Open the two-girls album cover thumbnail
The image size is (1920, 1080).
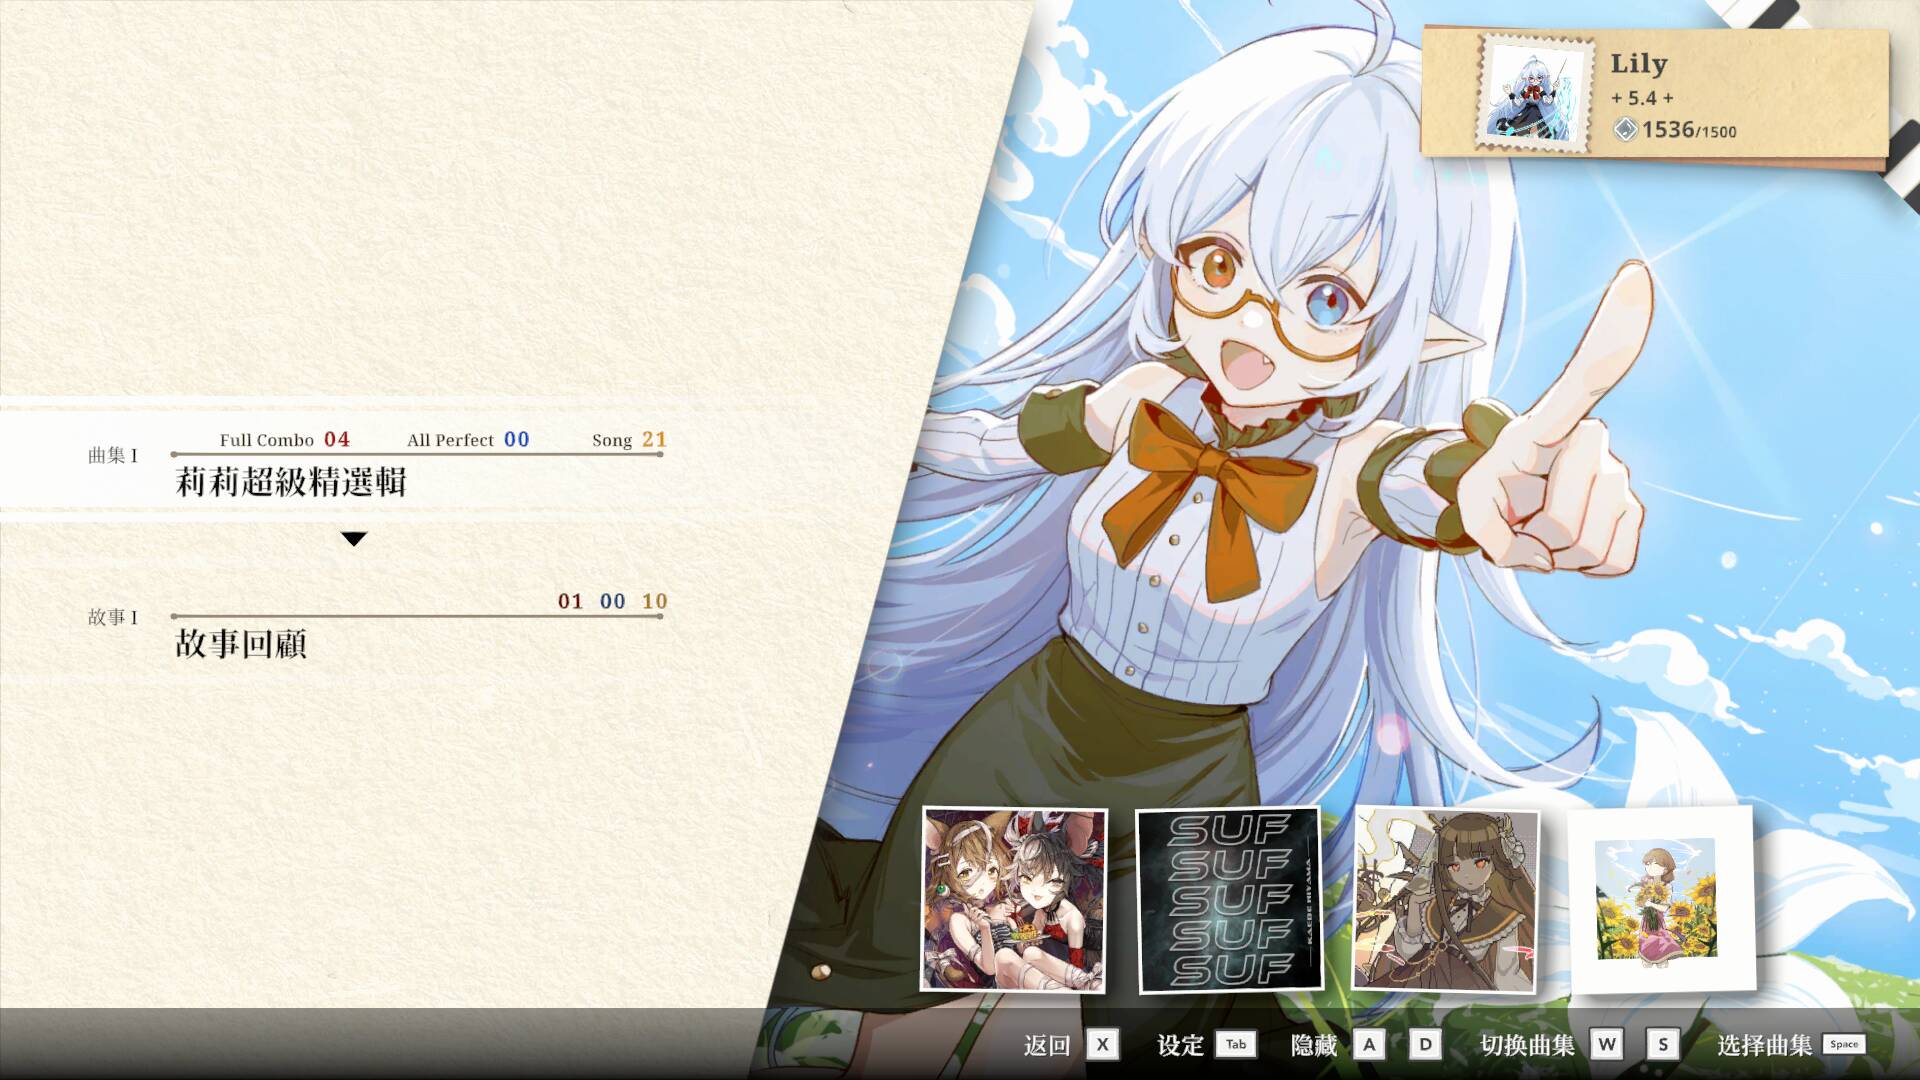1013,899
